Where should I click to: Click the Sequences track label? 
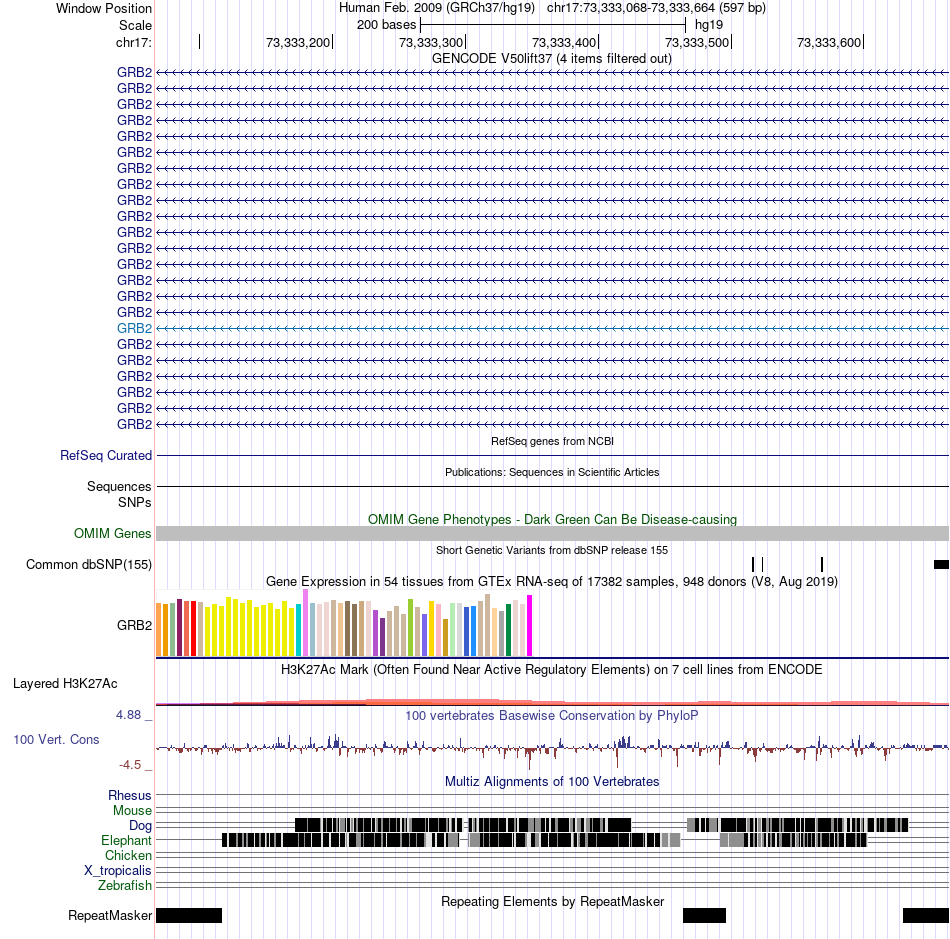click(119, 486)
